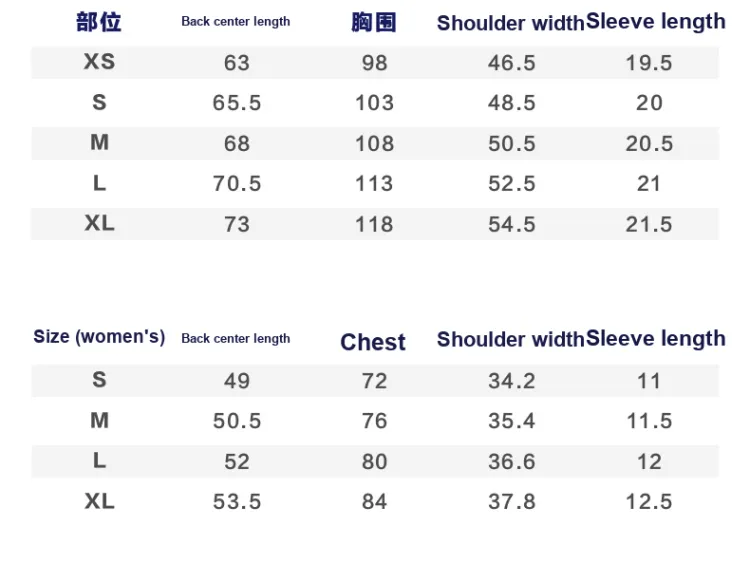750x564 pixels.
Task: Select the 部位 header label
Action: tap(99, 22)
